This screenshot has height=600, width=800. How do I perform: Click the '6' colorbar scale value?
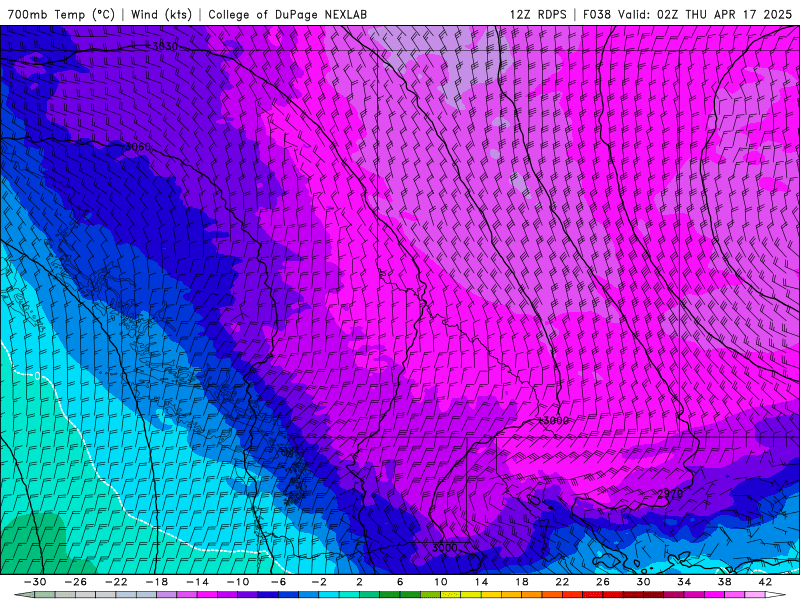coord(400,582)
